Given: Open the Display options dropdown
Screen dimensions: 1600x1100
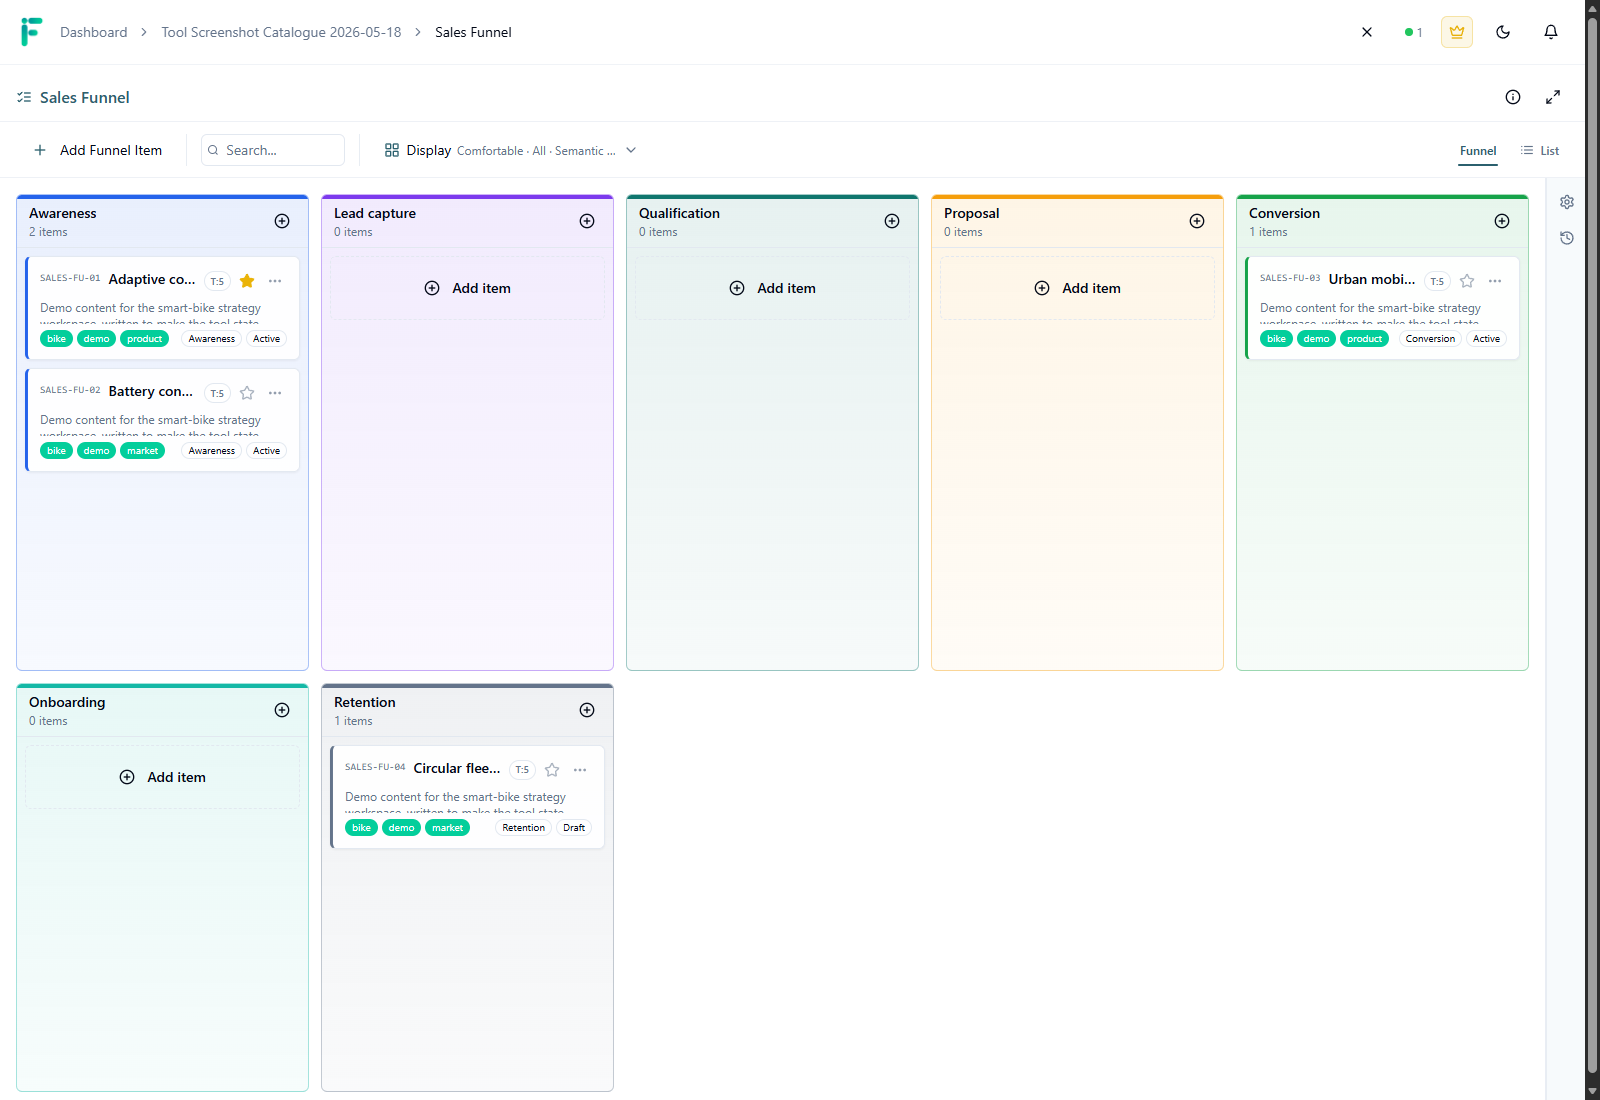Looking at the screenshot, I should [x=511, y=150].
